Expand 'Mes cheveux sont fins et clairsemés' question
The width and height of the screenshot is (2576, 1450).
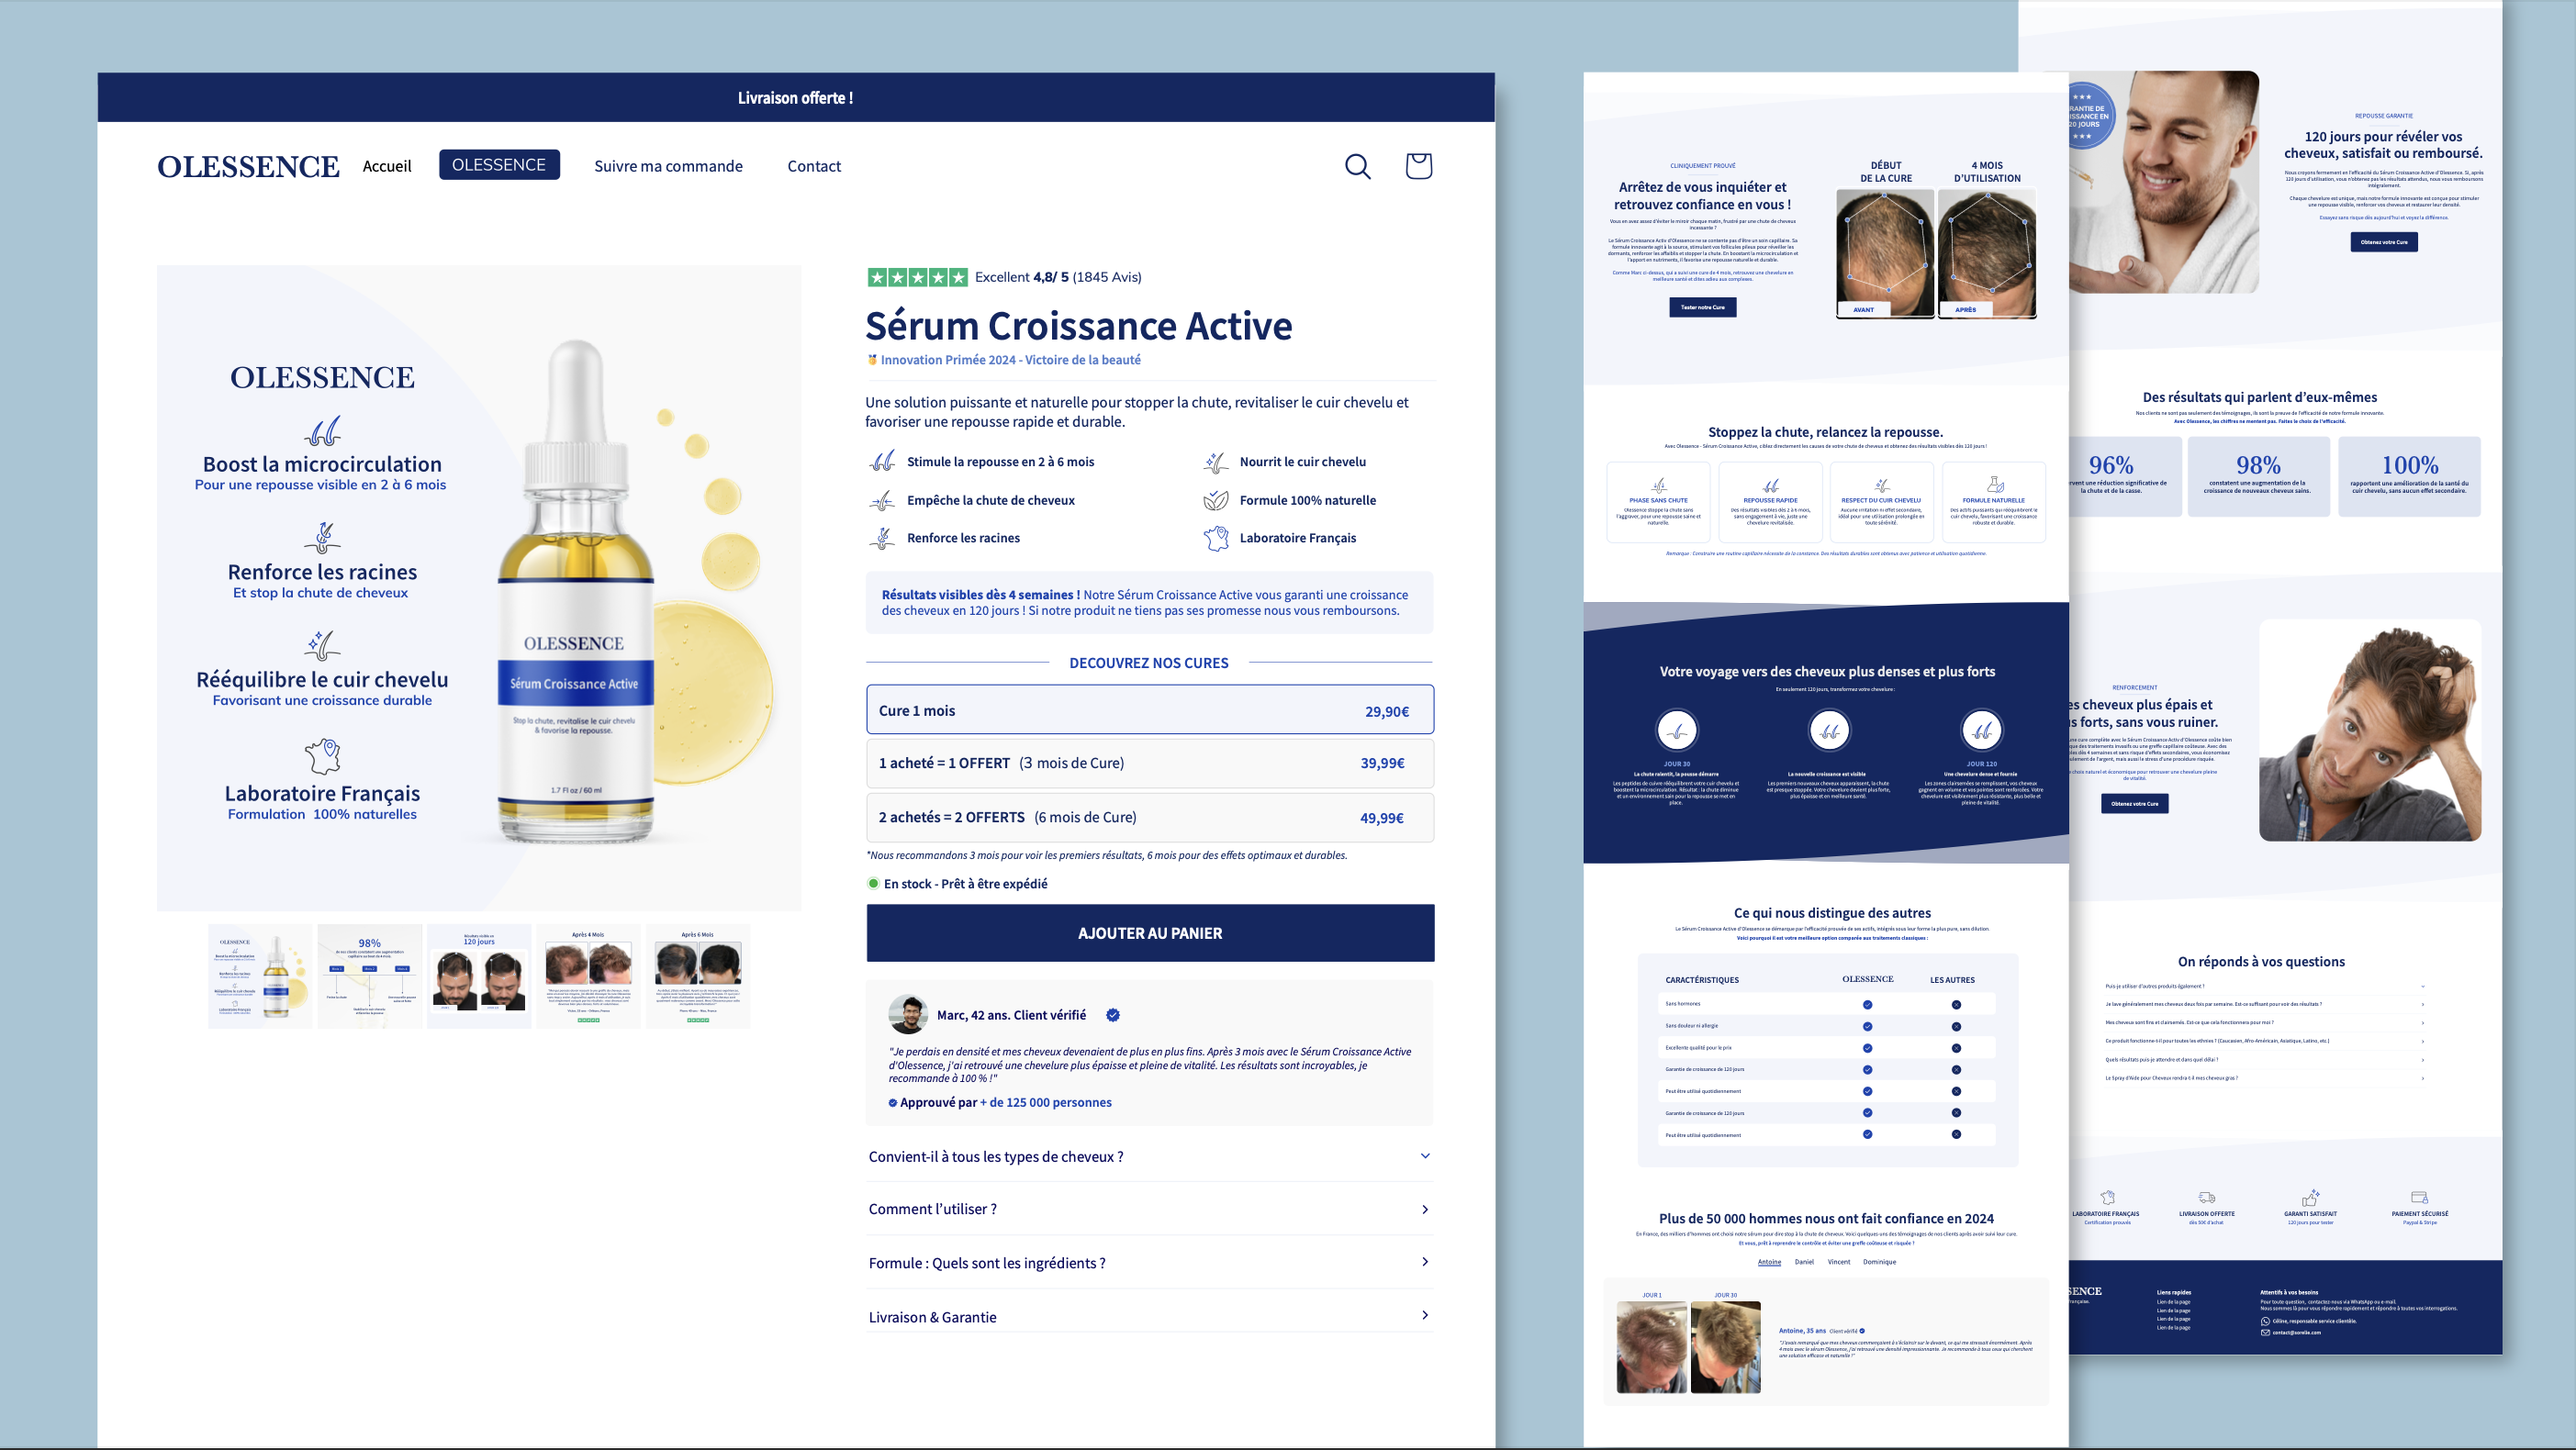tap(2264, 1022)
